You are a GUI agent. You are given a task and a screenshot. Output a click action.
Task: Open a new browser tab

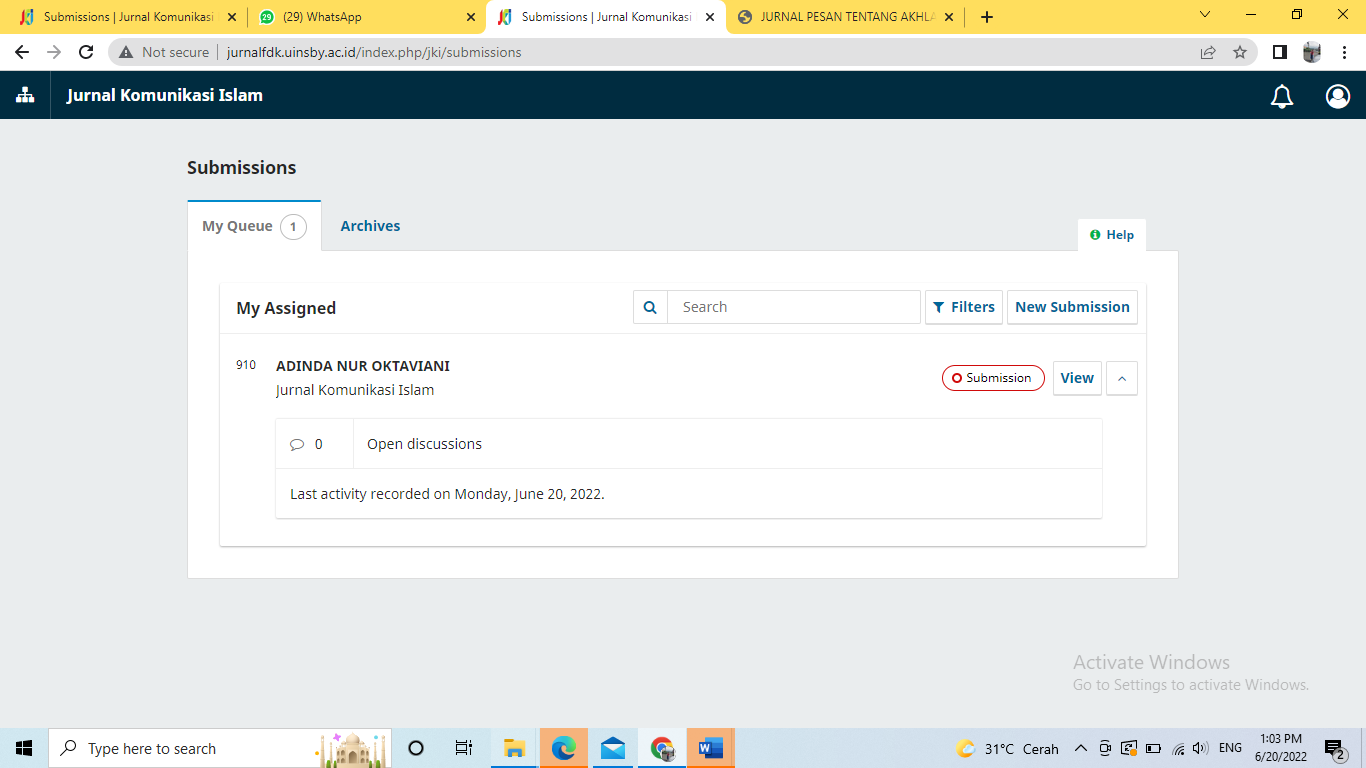coord(987,17)
